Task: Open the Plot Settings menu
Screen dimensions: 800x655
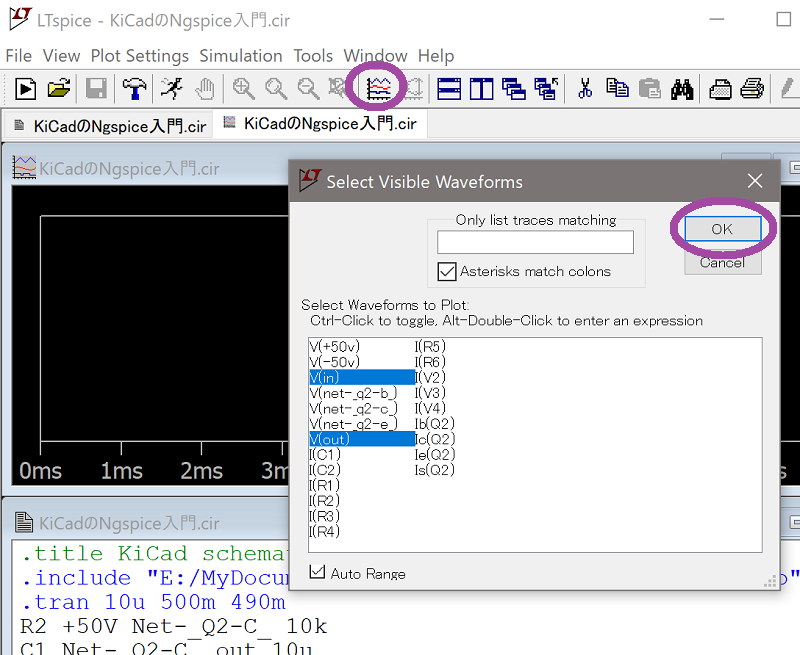Action: click(x=140, y=56)
